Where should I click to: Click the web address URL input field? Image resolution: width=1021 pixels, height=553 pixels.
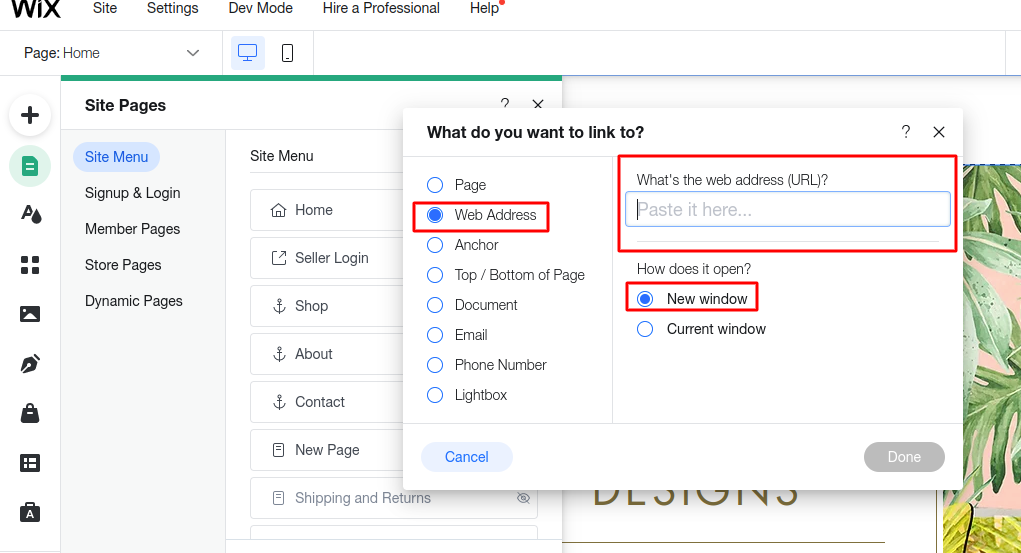(x=787, y=209)
